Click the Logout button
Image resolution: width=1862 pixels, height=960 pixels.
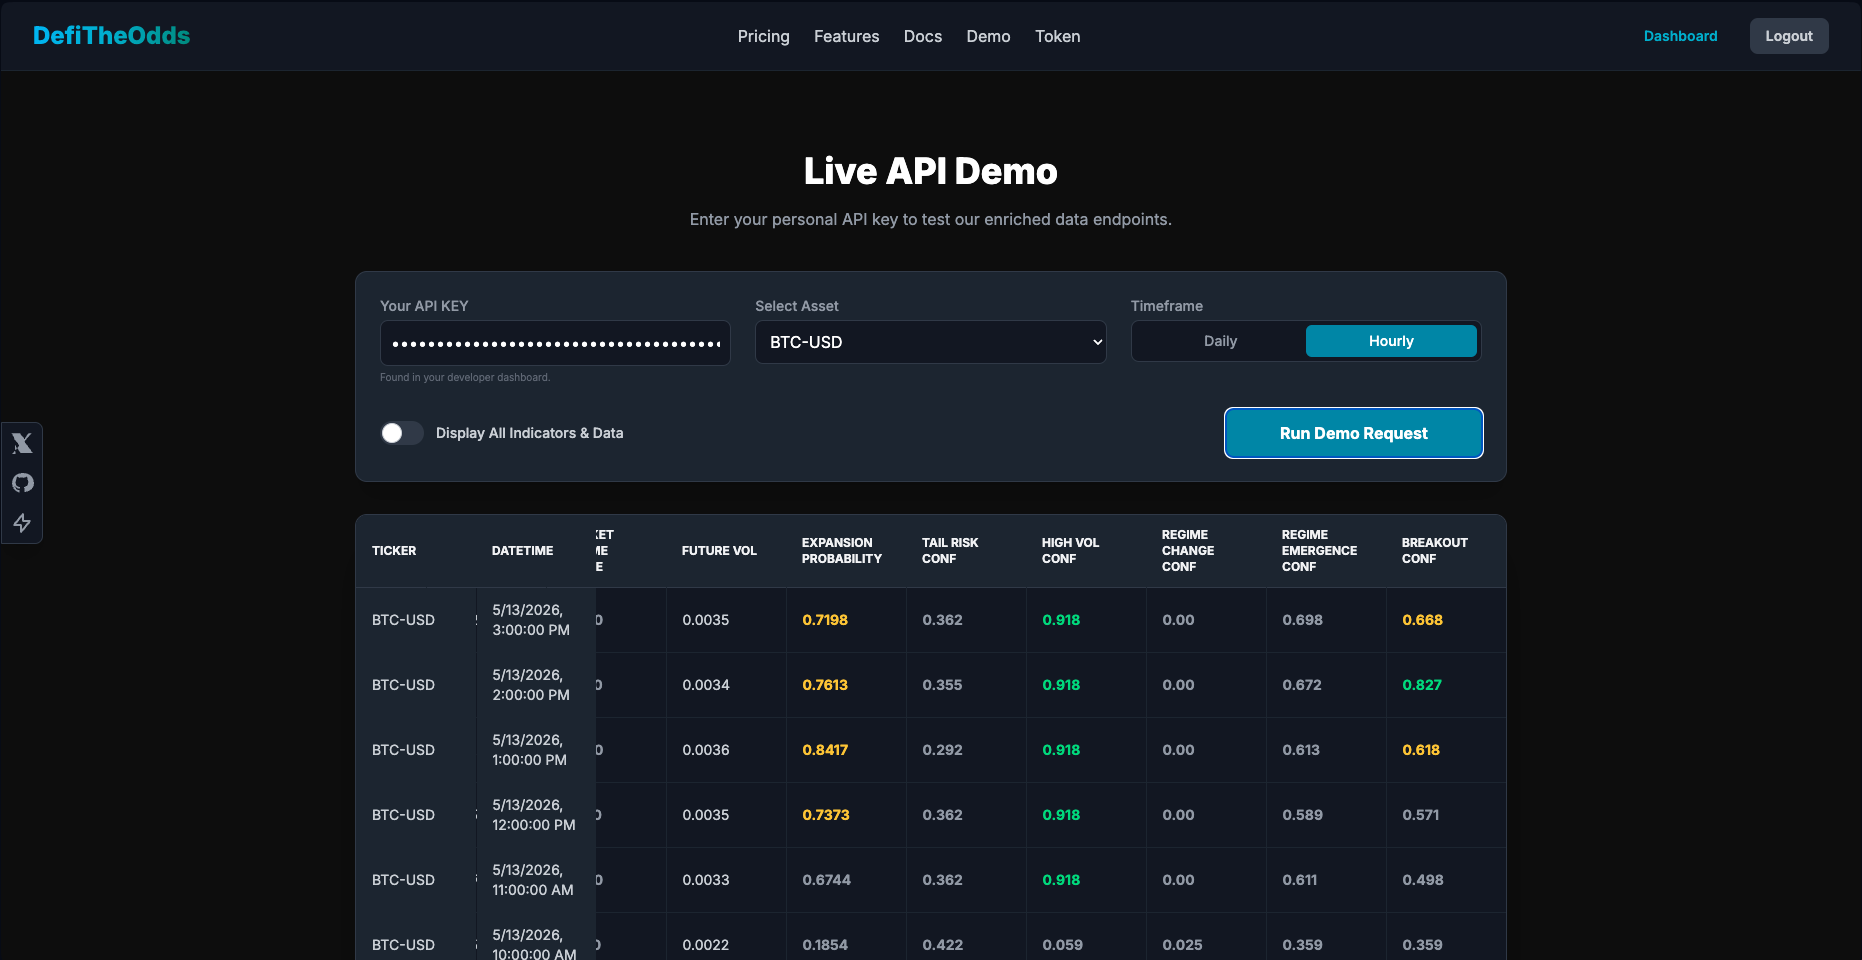[1789, 36]
